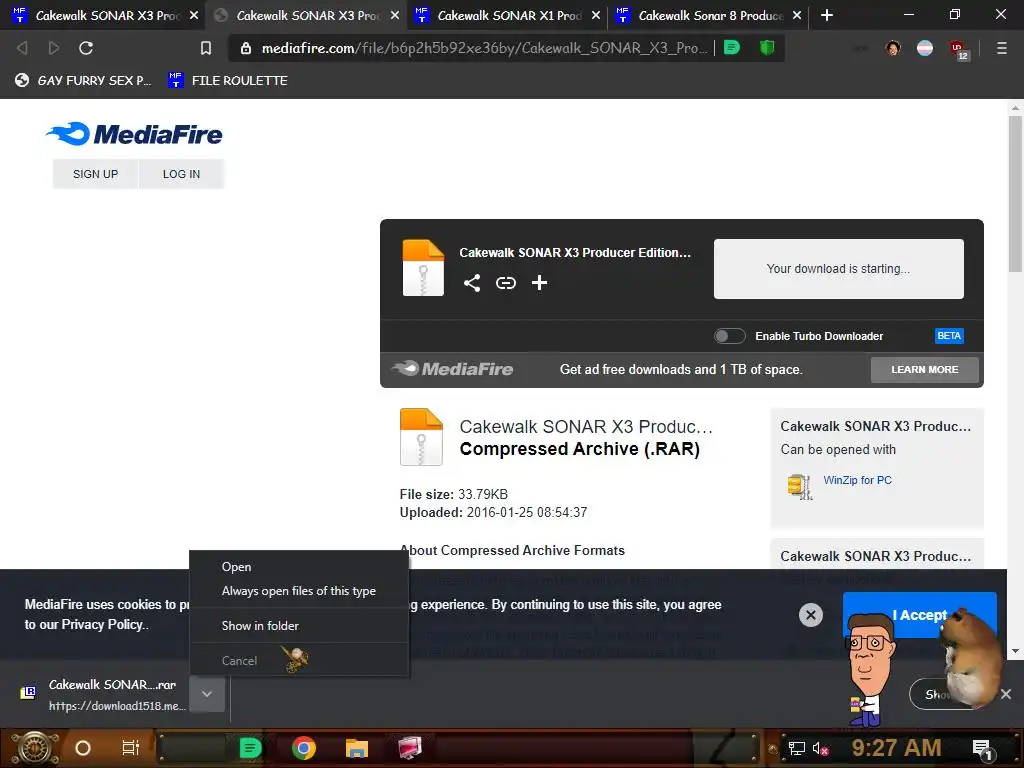This screenshot has width=1024, height=768.
Task: Enable the Turbo Downloader toggle
Action: tap(729, 336)
